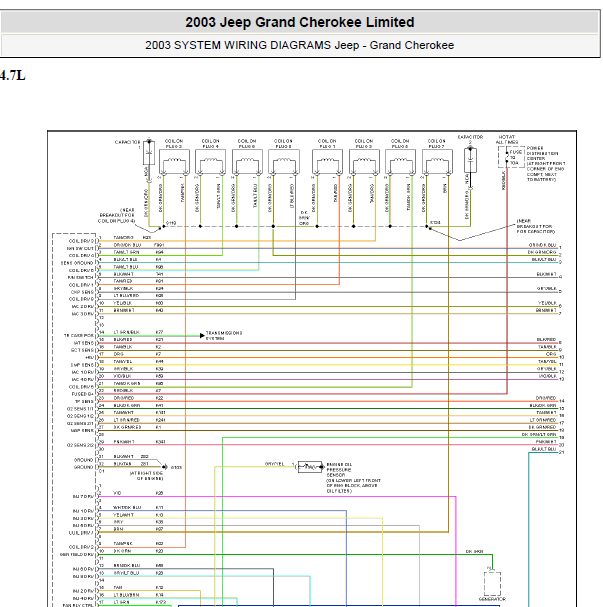This screenshot has width=603, height=607.
Task: Click the 'IAT SENS' pin label
Action: pyautogui.click(x=84, y=343)
